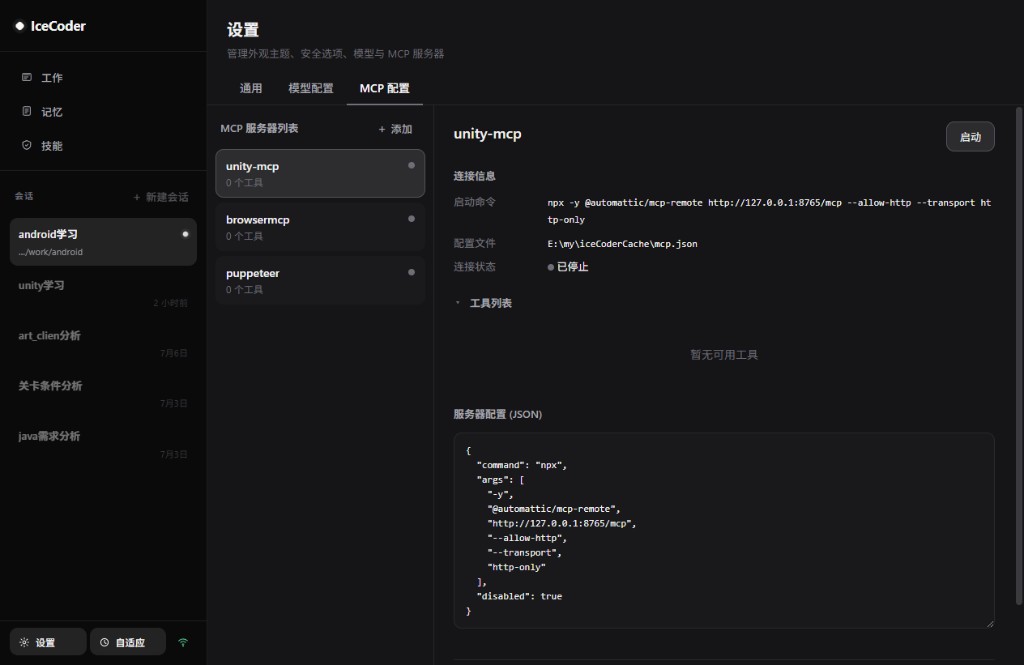The width and height of the screenshot is (1024, 665).
Task: Click the .../work/android path text
Action: click(x=50, y=252)
